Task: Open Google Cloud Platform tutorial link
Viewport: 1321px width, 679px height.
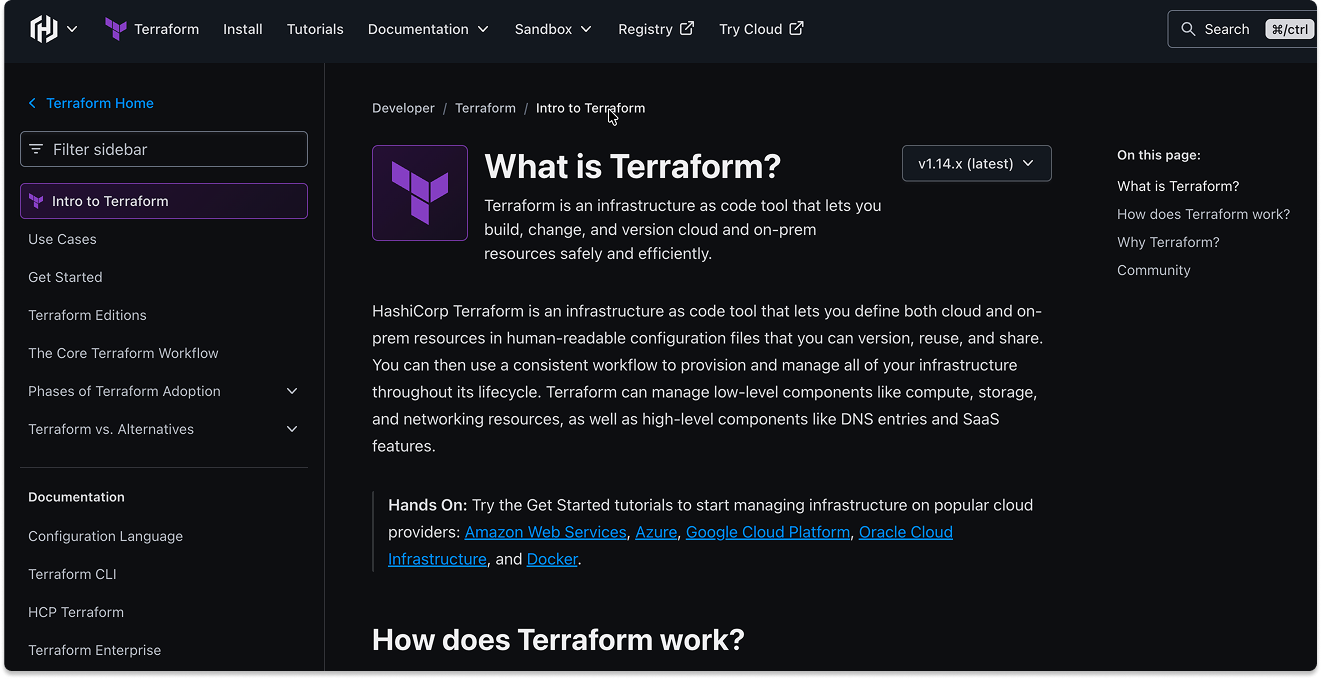Action: 768,532
